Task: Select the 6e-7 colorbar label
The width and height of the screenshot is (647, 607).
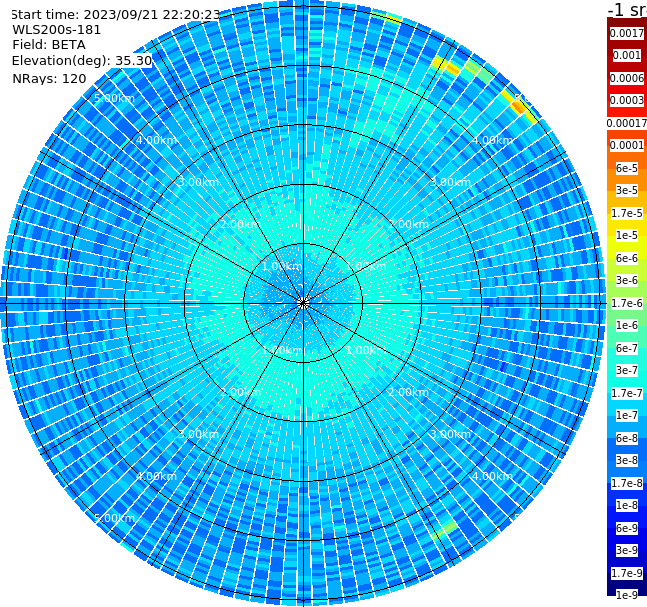Action: (x=627, y=348)
